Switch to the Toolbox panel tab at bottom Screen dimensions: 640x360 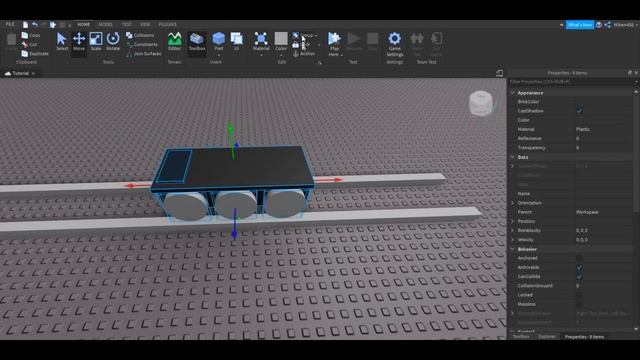[521, 337]
